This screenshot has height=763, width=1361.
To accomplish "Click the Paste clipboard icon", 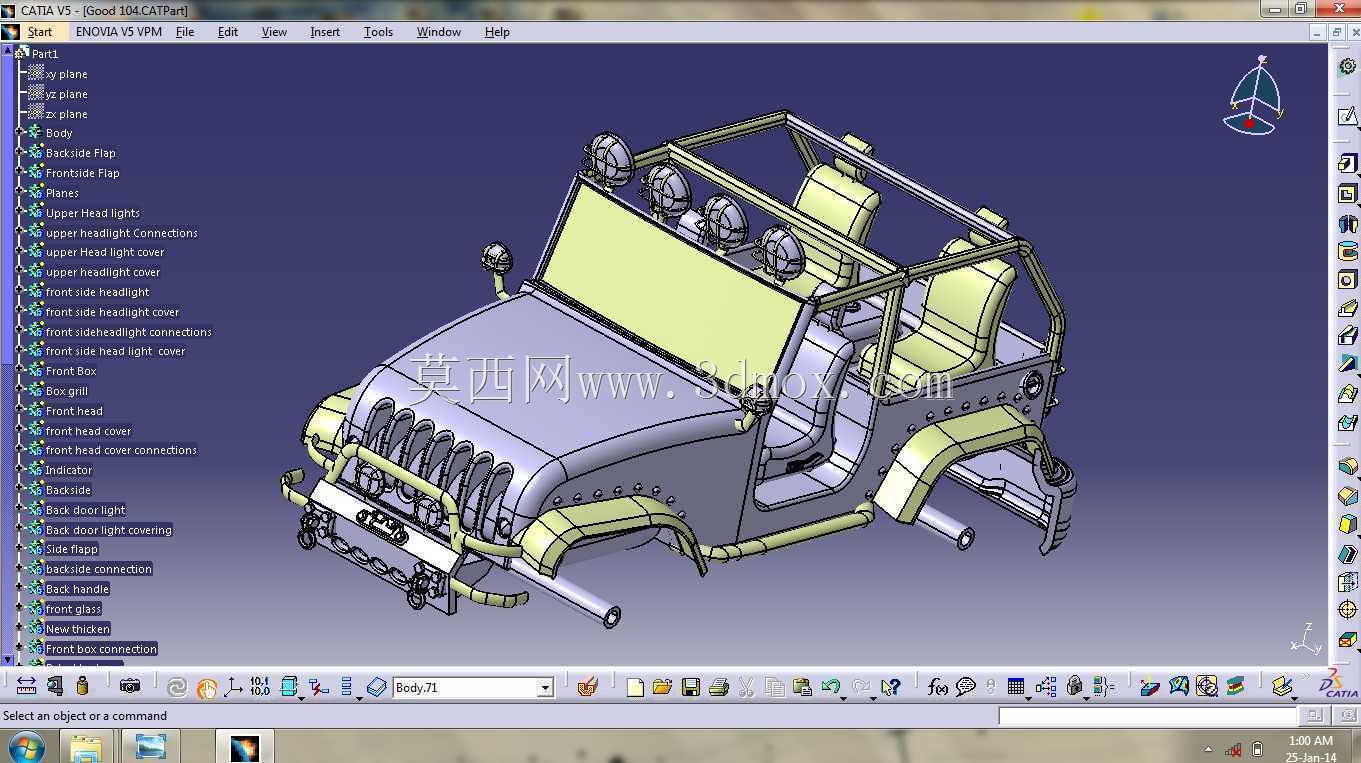I will [801, 687].
